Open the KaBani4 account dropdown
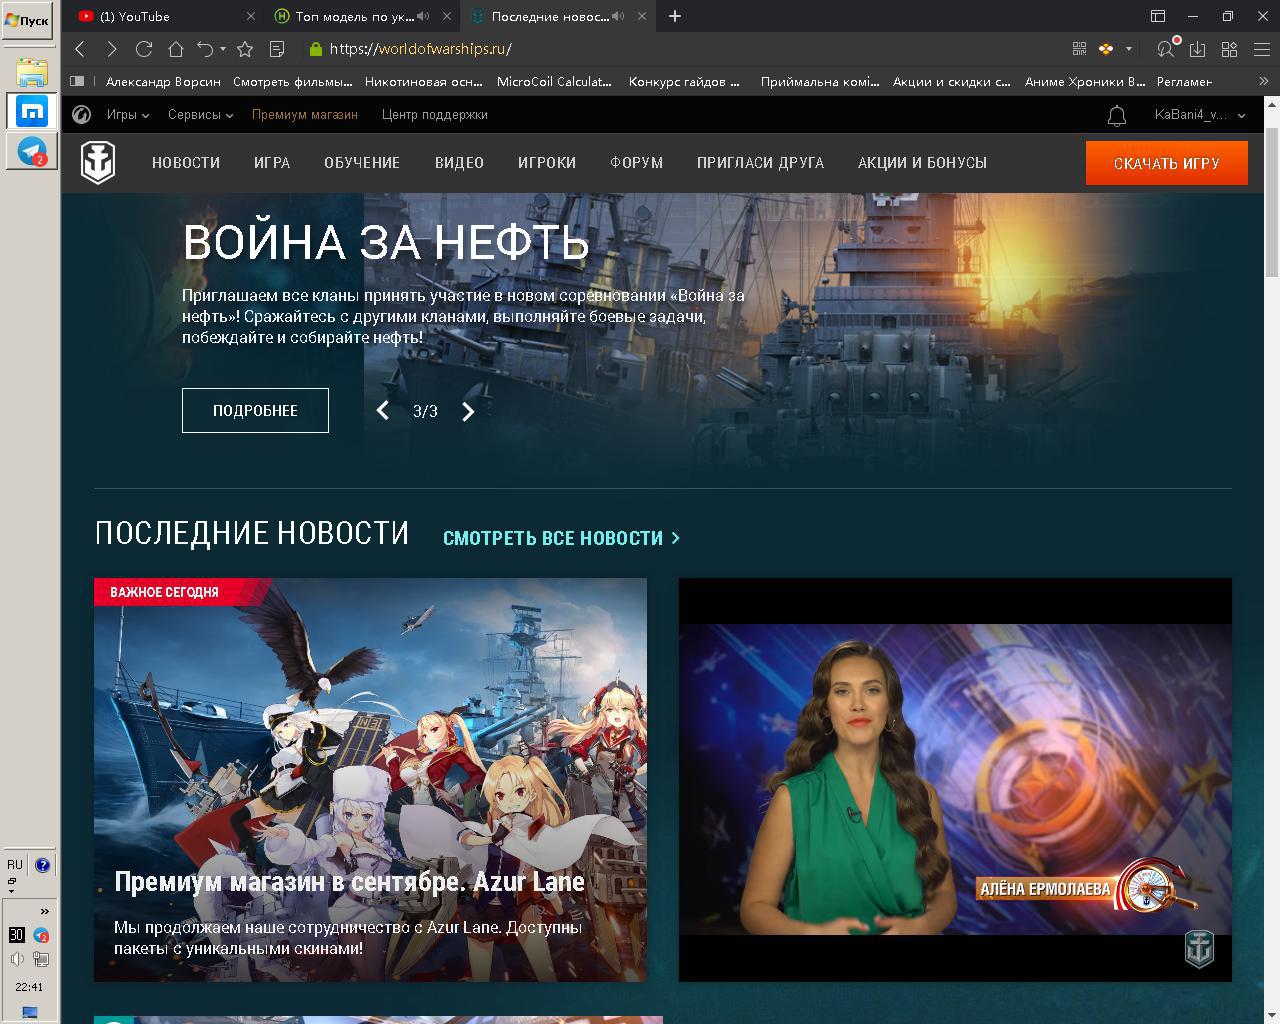The height and width of the screenshot is (1024, 1280). [1200, 115]
